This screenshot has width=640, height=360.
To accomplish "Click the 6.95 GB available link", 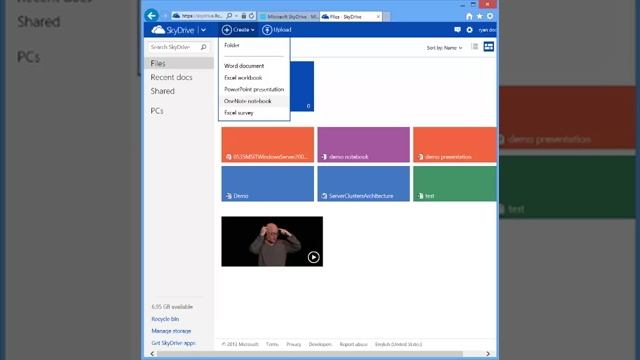I will click(172, 307).
